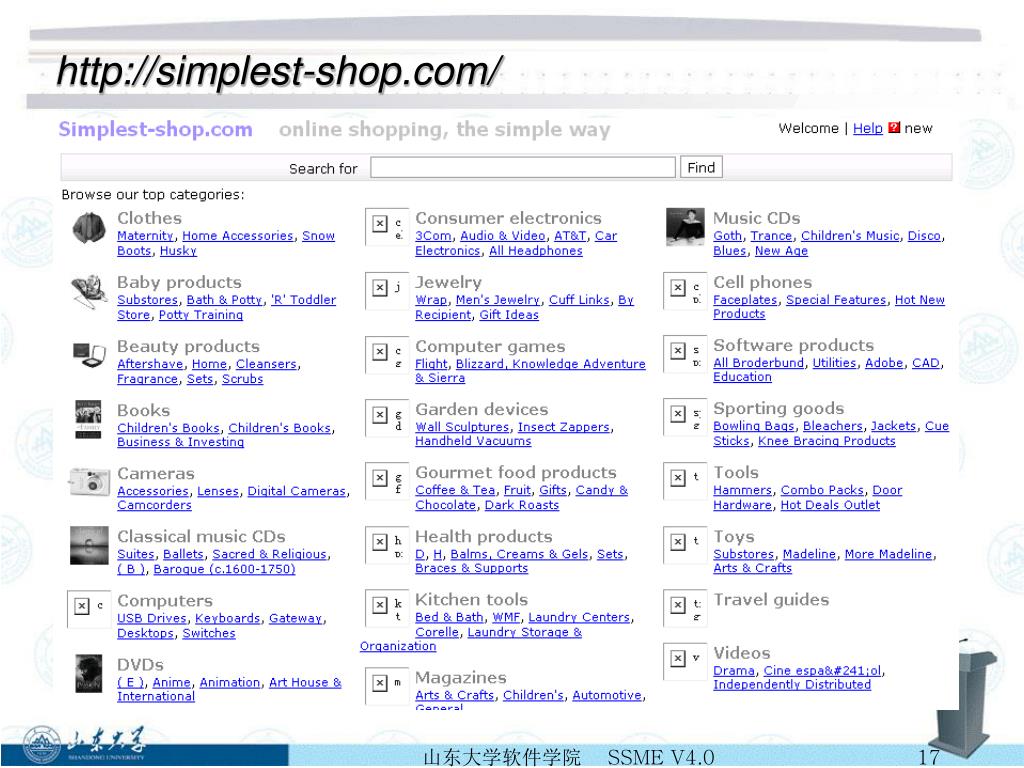Open the USB Drives link under Computers
This screenshot has height=768, width=1024.
152,618
